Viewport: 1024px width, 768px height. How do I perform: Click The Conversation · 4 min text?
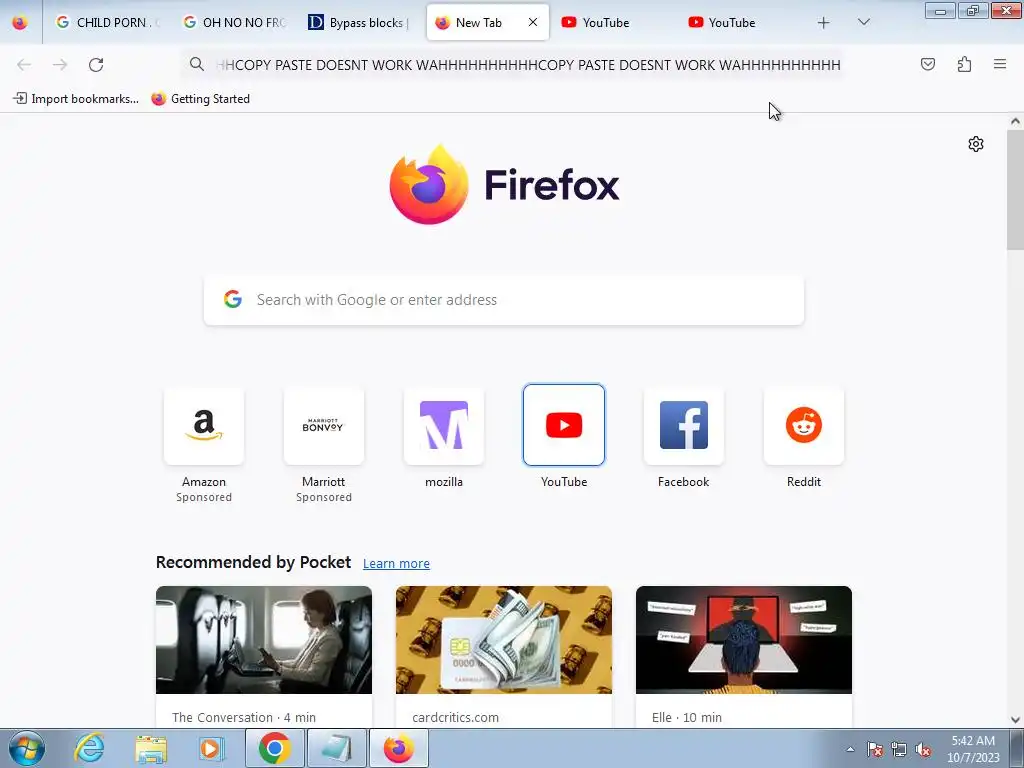pos(244,717)
